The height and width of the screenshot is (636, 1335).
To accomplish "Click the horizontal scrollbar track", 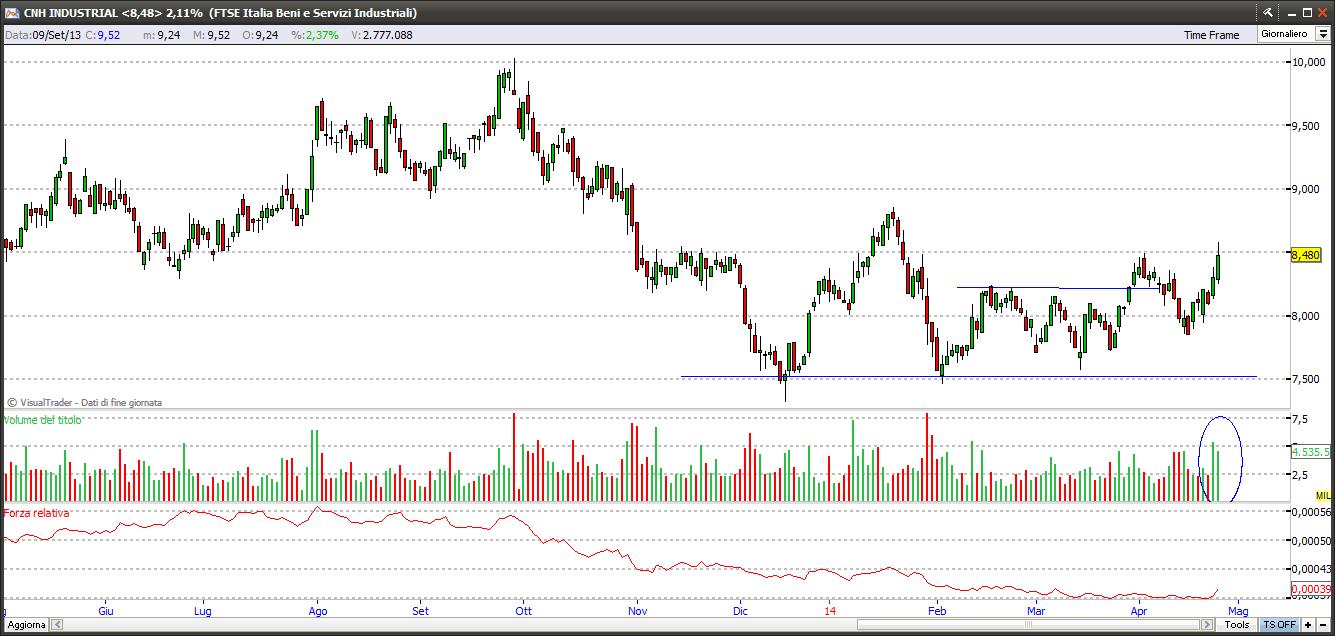I will pyautogui.click(x=632, y=625).
